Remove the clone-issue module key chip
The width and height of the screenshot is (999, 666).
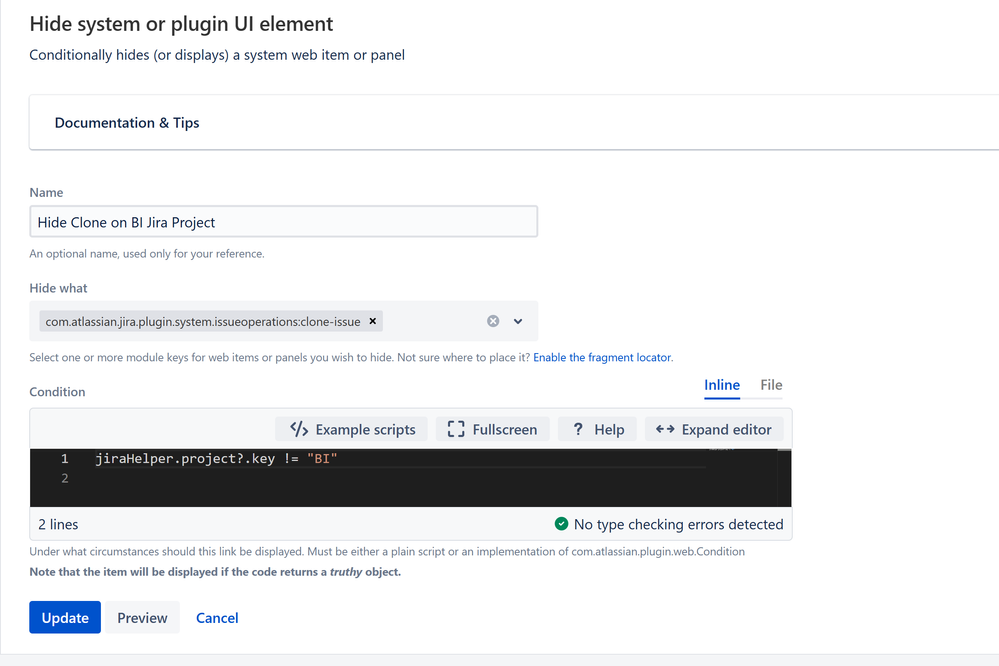point(373,322)
